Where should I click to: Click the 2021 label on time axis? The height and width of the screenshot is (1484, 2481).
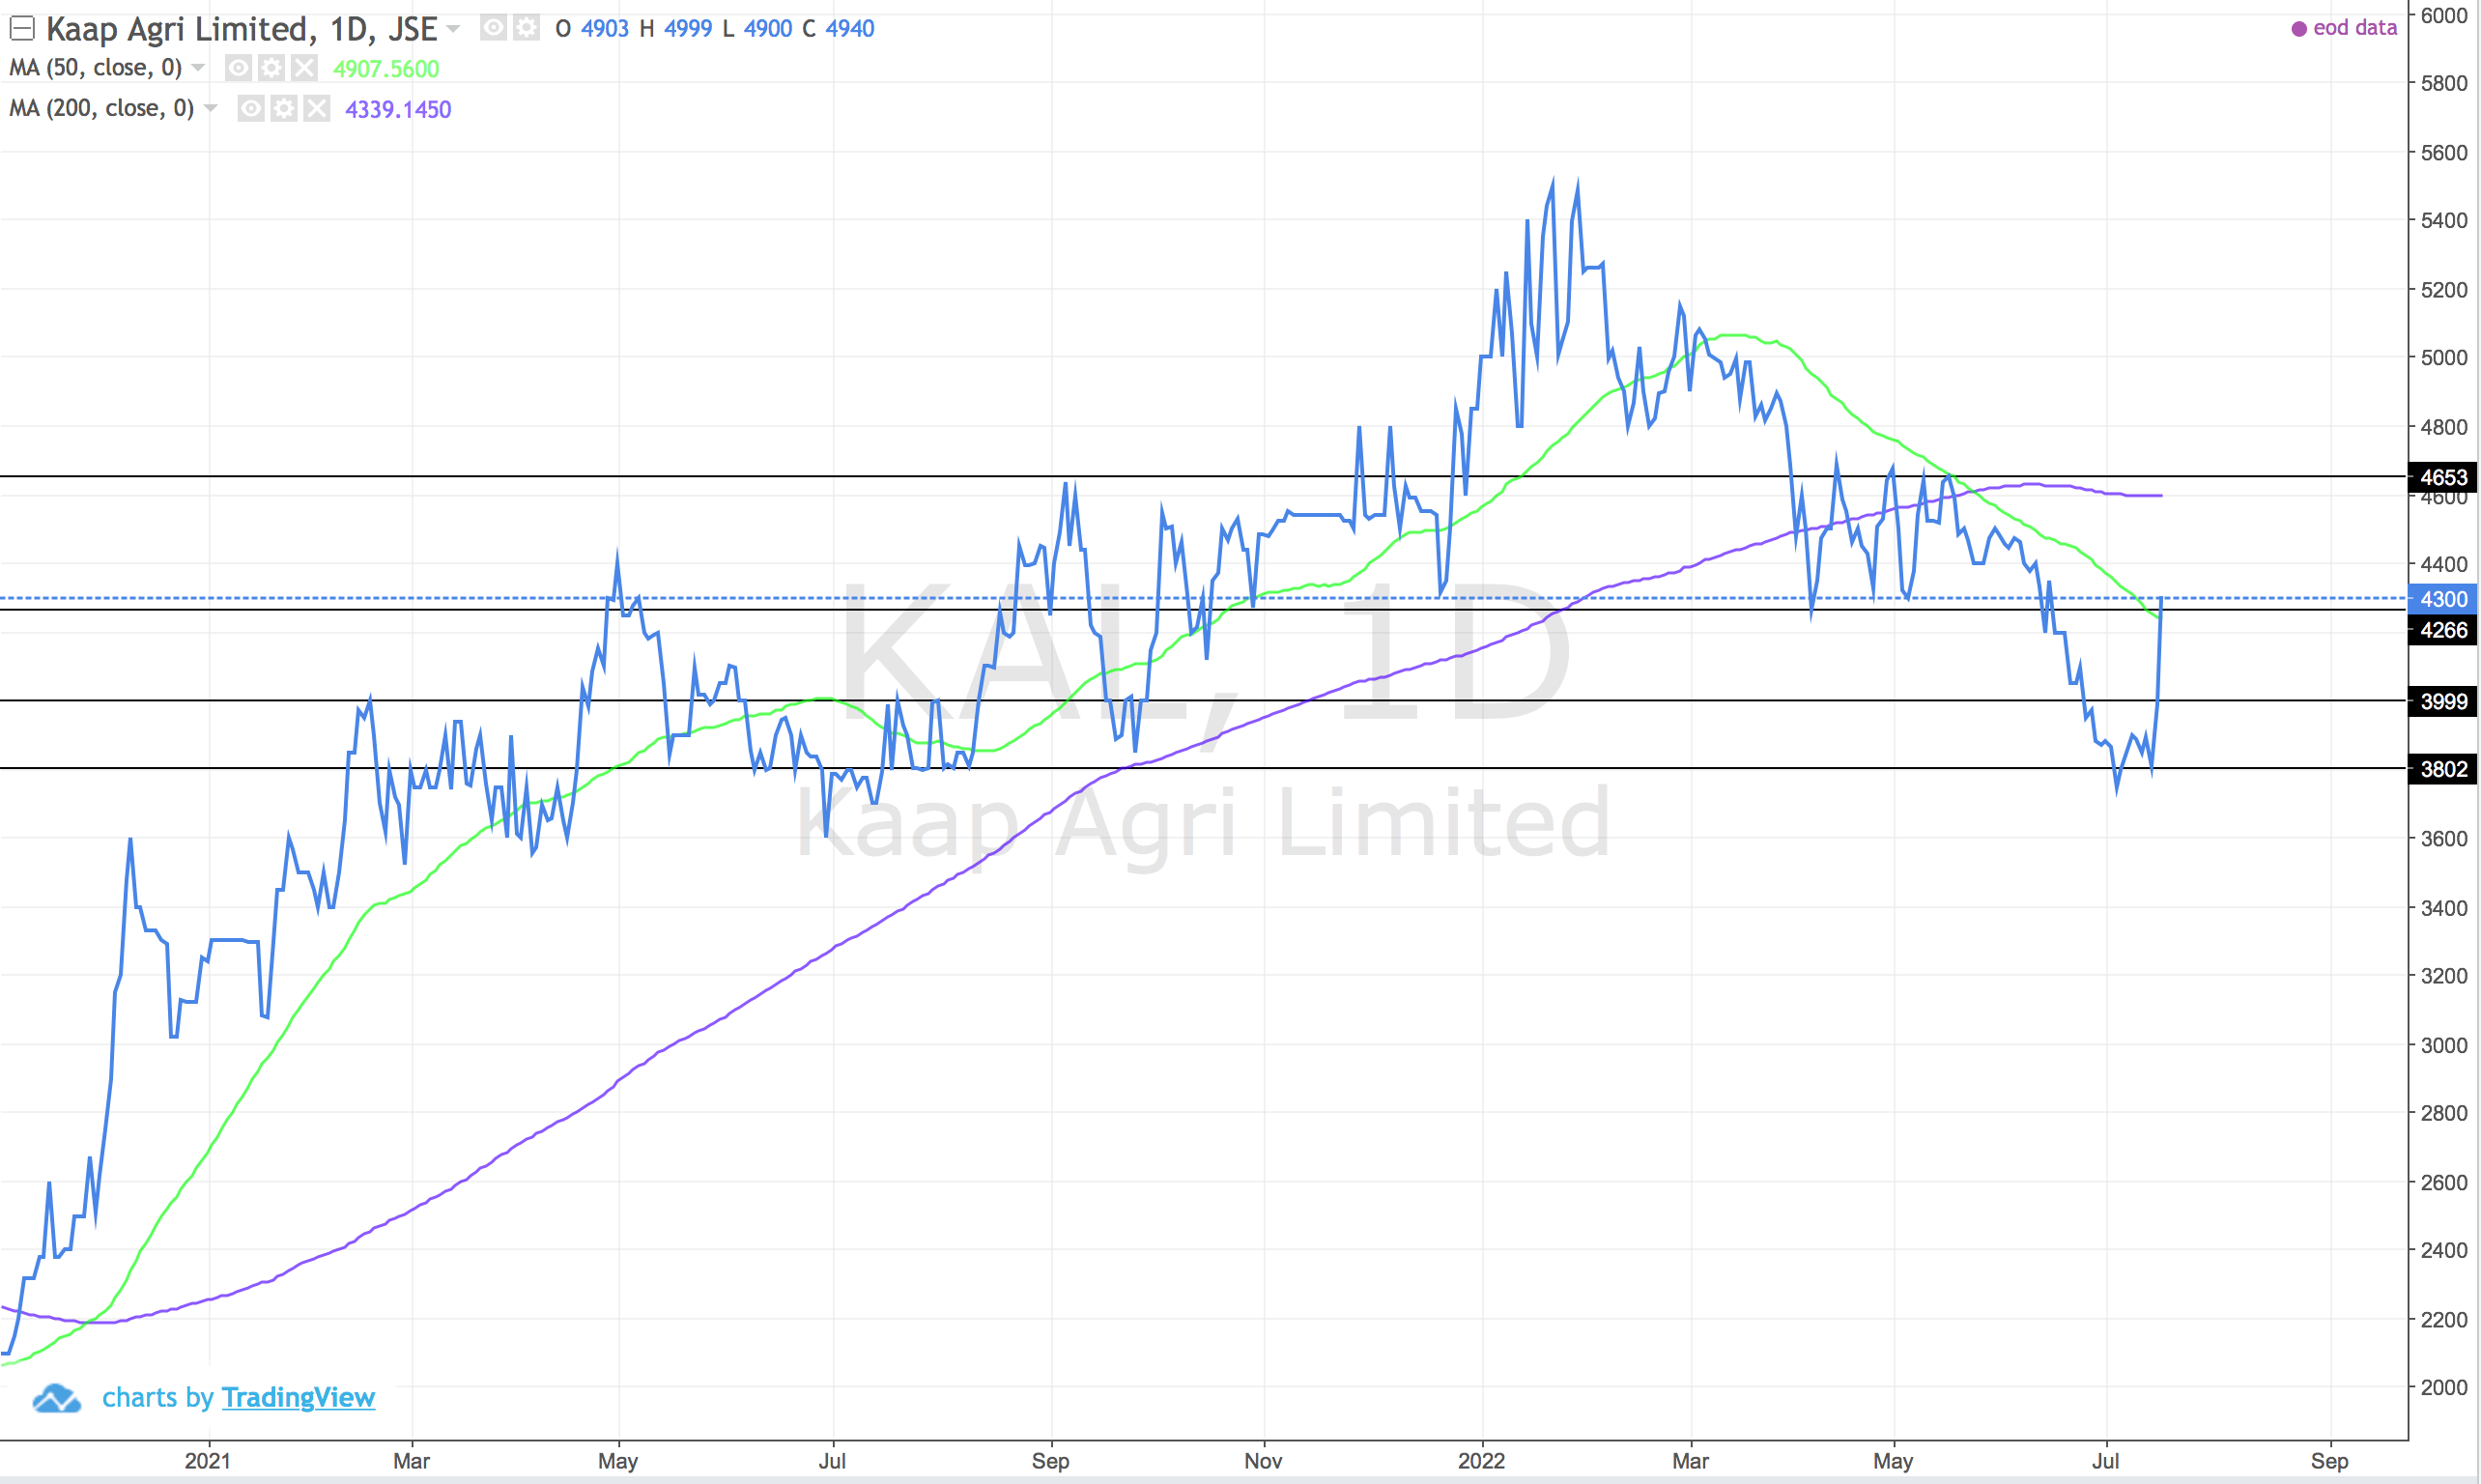tap(208, 1461)
